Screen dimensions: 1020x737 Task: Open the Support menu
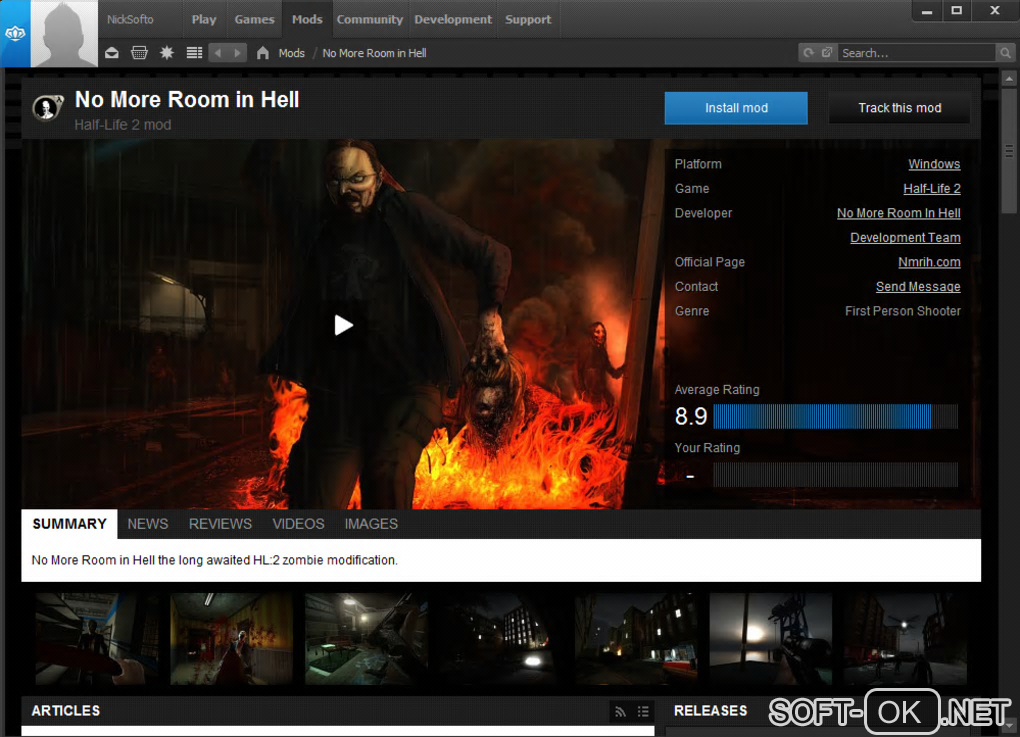pos(528,20)
